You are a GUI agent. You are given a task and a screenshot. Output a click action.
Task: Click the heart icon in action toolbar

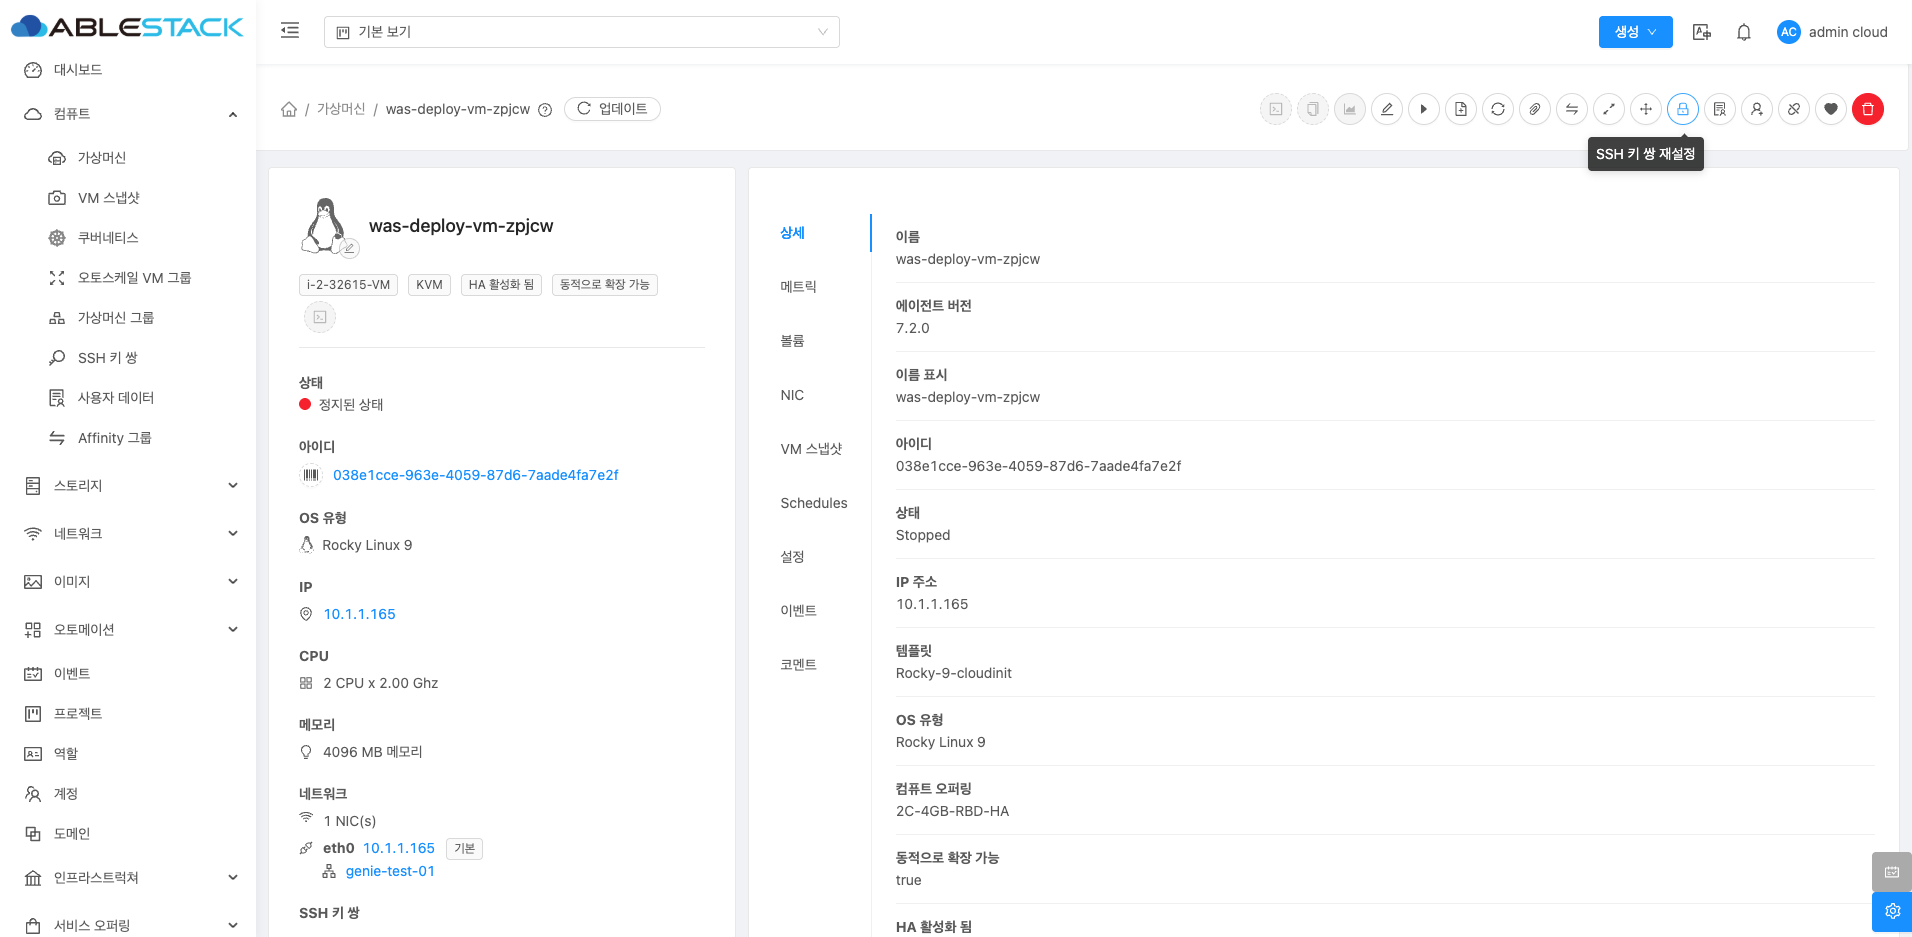1830,109
